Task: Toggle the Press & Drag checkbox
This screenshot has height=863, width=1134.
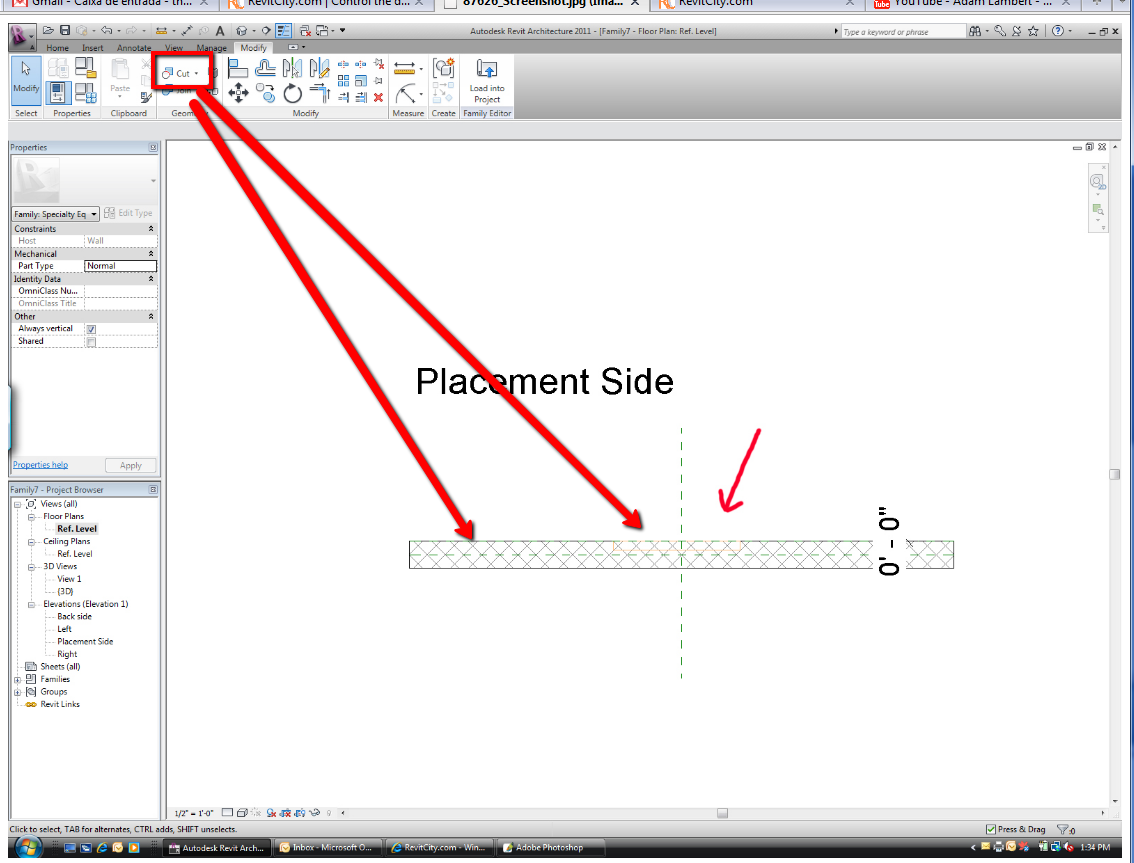Action: click(x=991, y=829)
